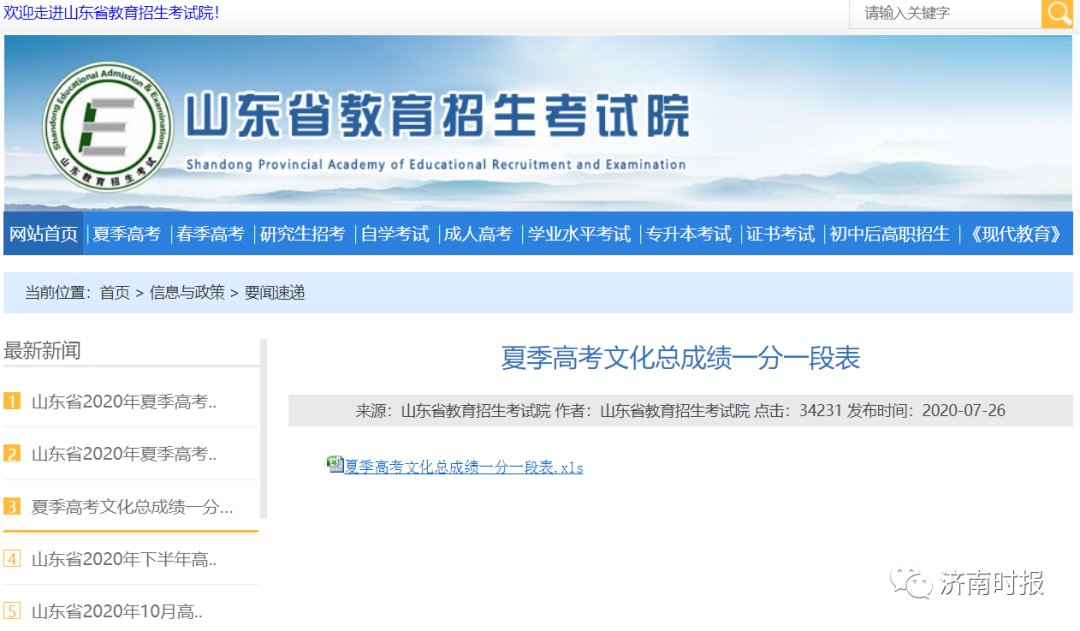Go to 夏季高考 in the nav bar

[127, 234]
